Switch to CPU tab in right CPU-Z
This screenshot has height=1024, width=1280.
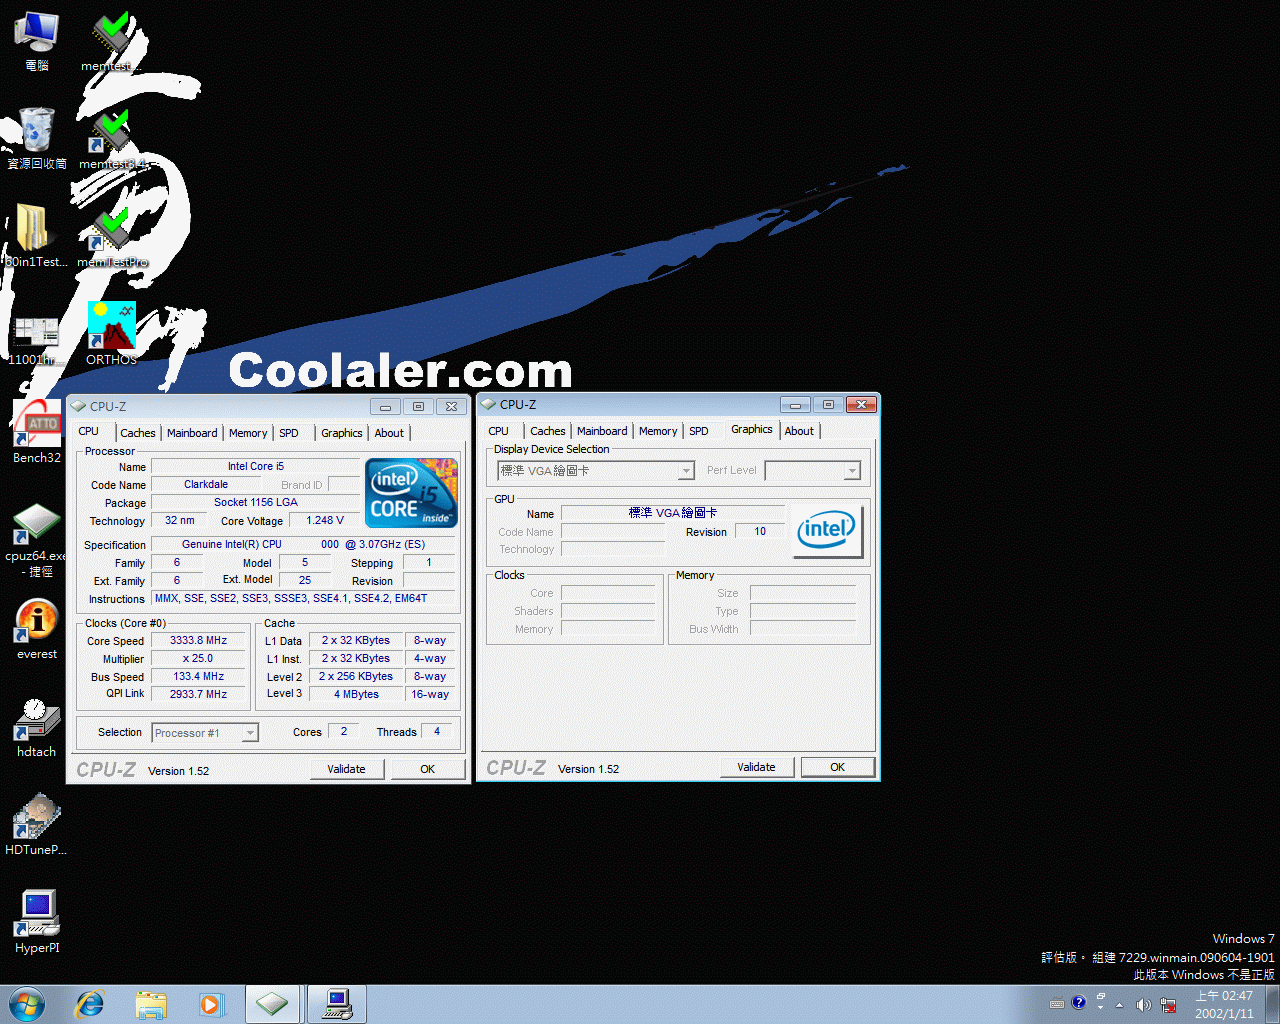click(498, 431)
